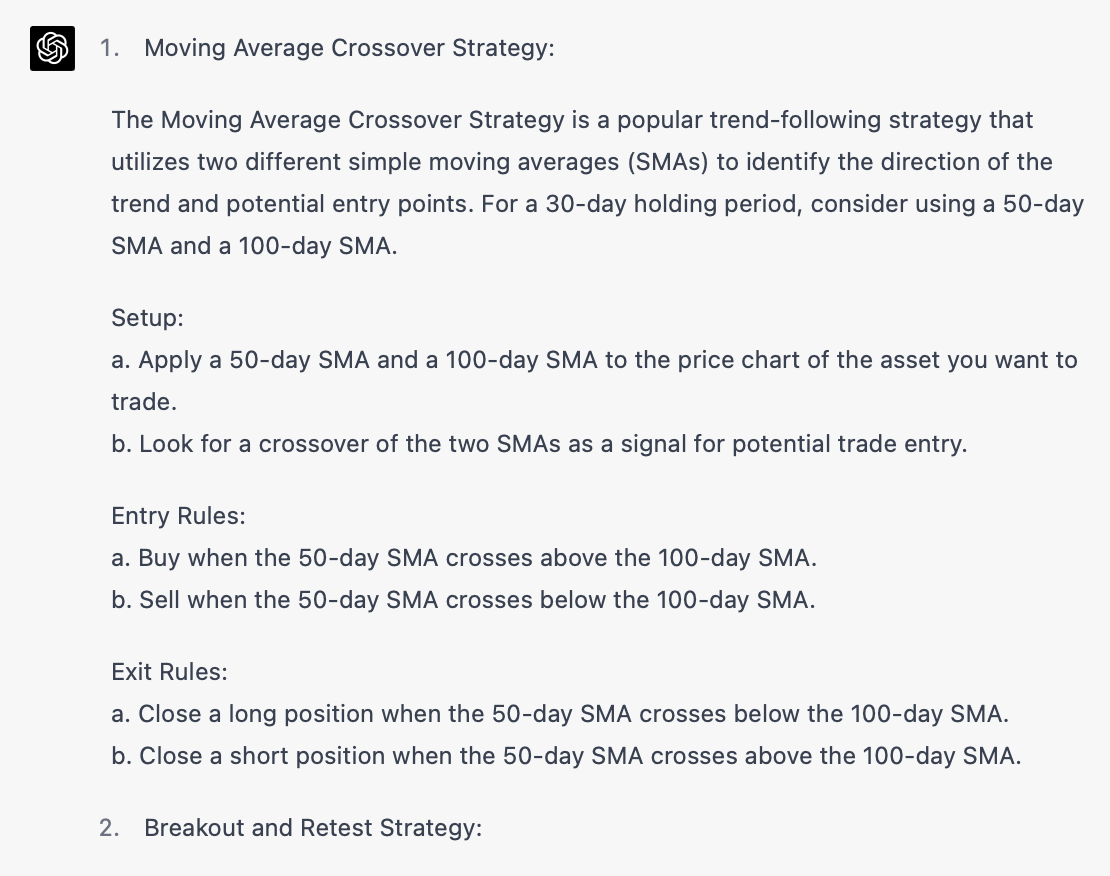Click the standalone word 'trade.'
1110x876 pixels.
click(x=144, y=402)
